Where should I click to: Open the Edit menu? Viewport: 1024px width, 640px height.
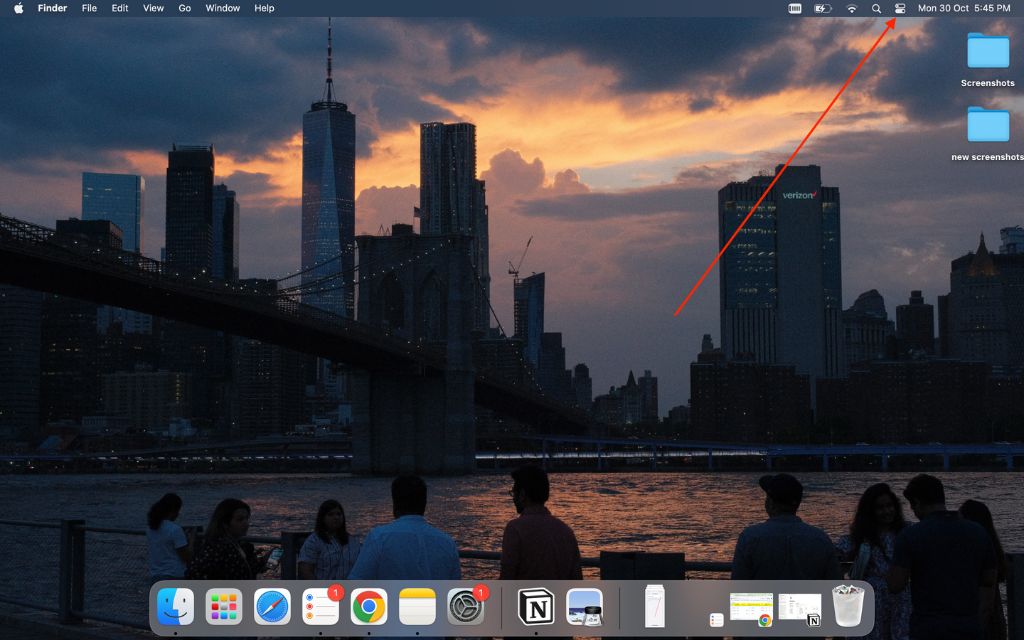click(x=120, y=8)
